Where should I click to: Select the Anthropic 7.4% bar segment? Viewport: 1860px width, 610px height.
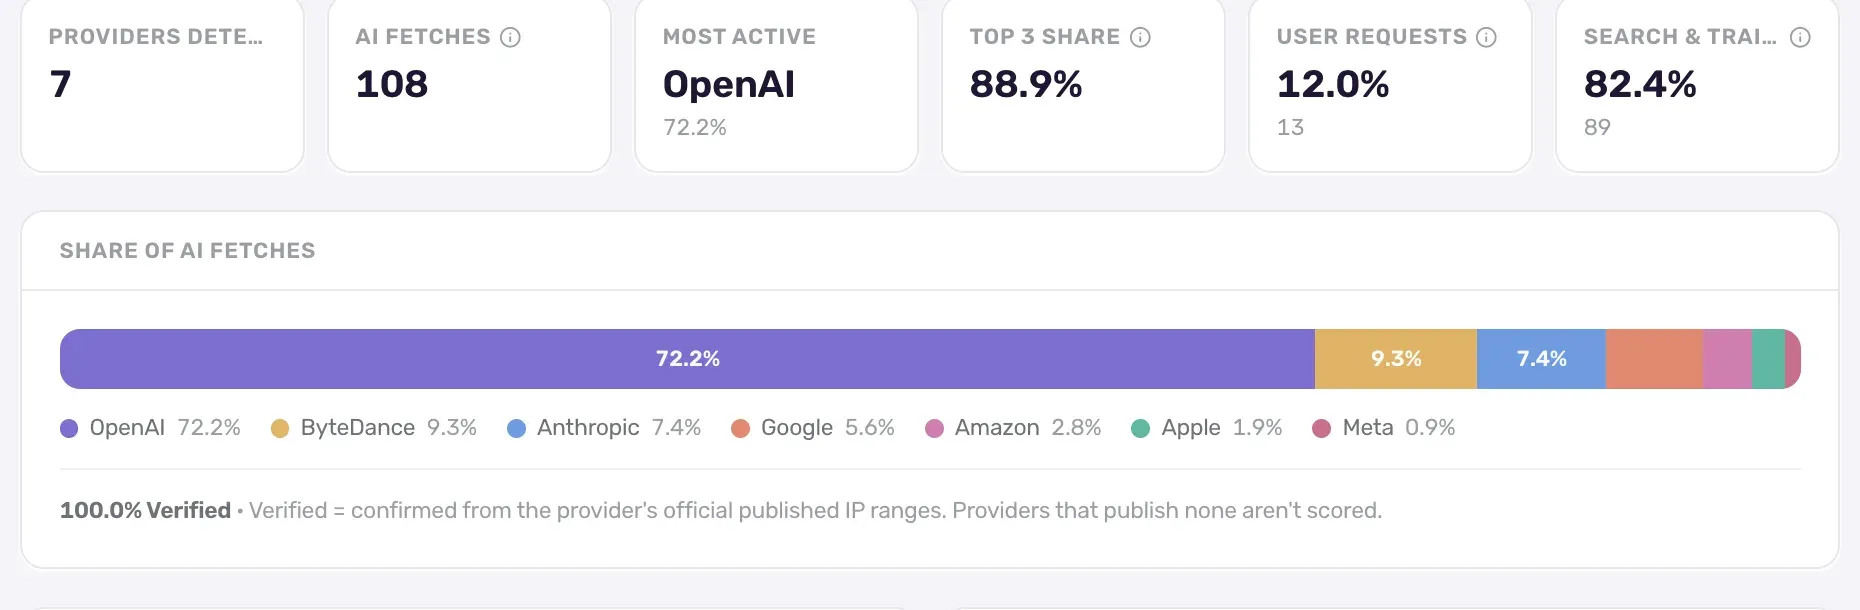tap(1541, 359)
